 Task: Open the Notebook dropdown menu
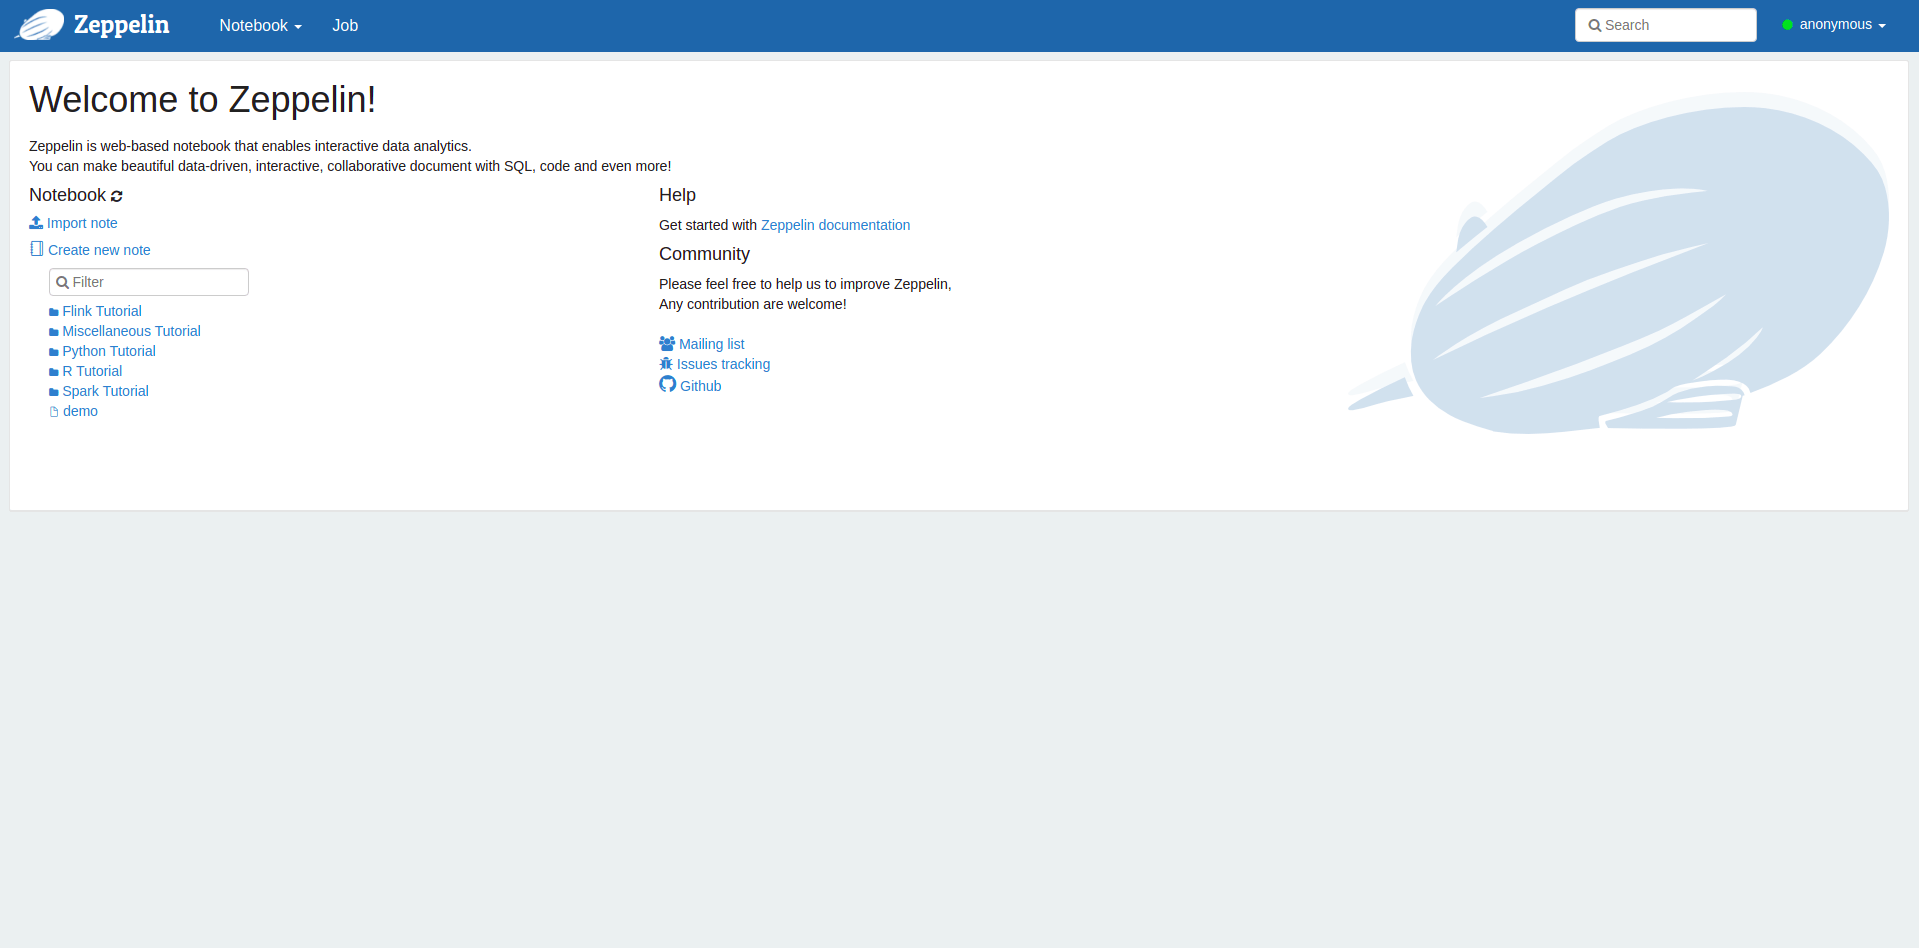point(260,26)
